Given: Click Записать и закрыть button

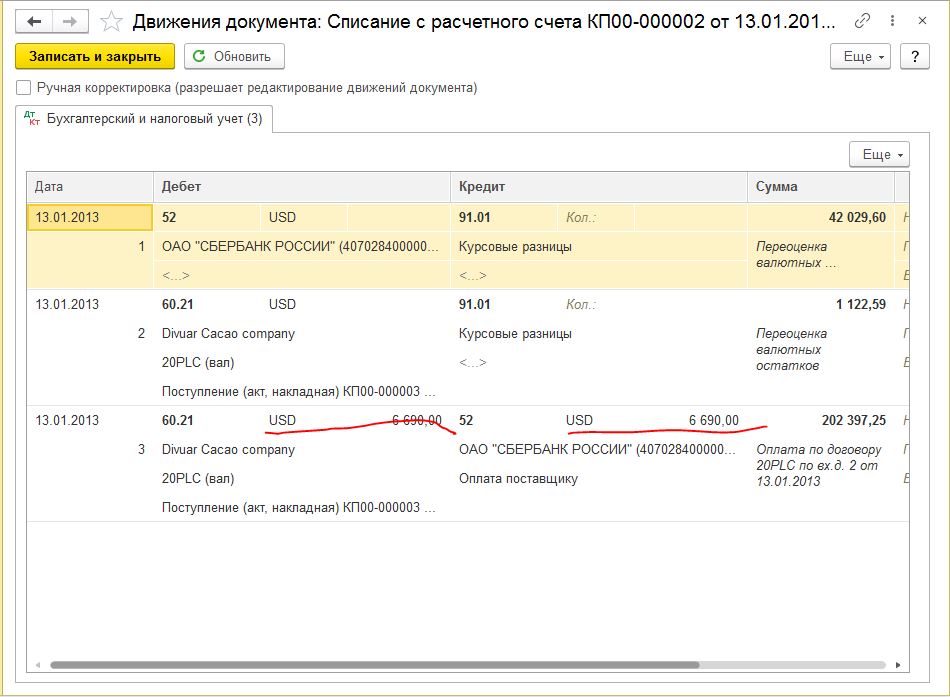Looking at the screenshot, I should [95, 56].
